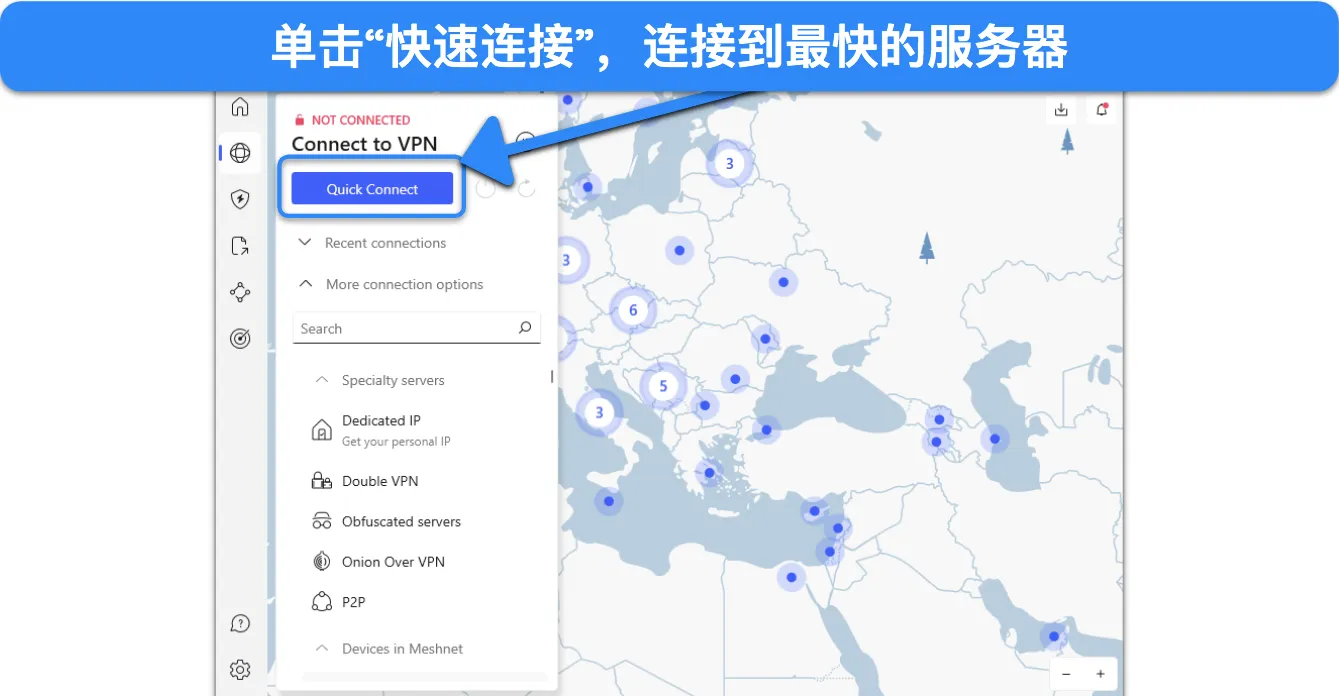The width and height of the screenshot is (1339, 696).
Task: Choose the Double VPN padlocks icon
Action: pos(322,481)
